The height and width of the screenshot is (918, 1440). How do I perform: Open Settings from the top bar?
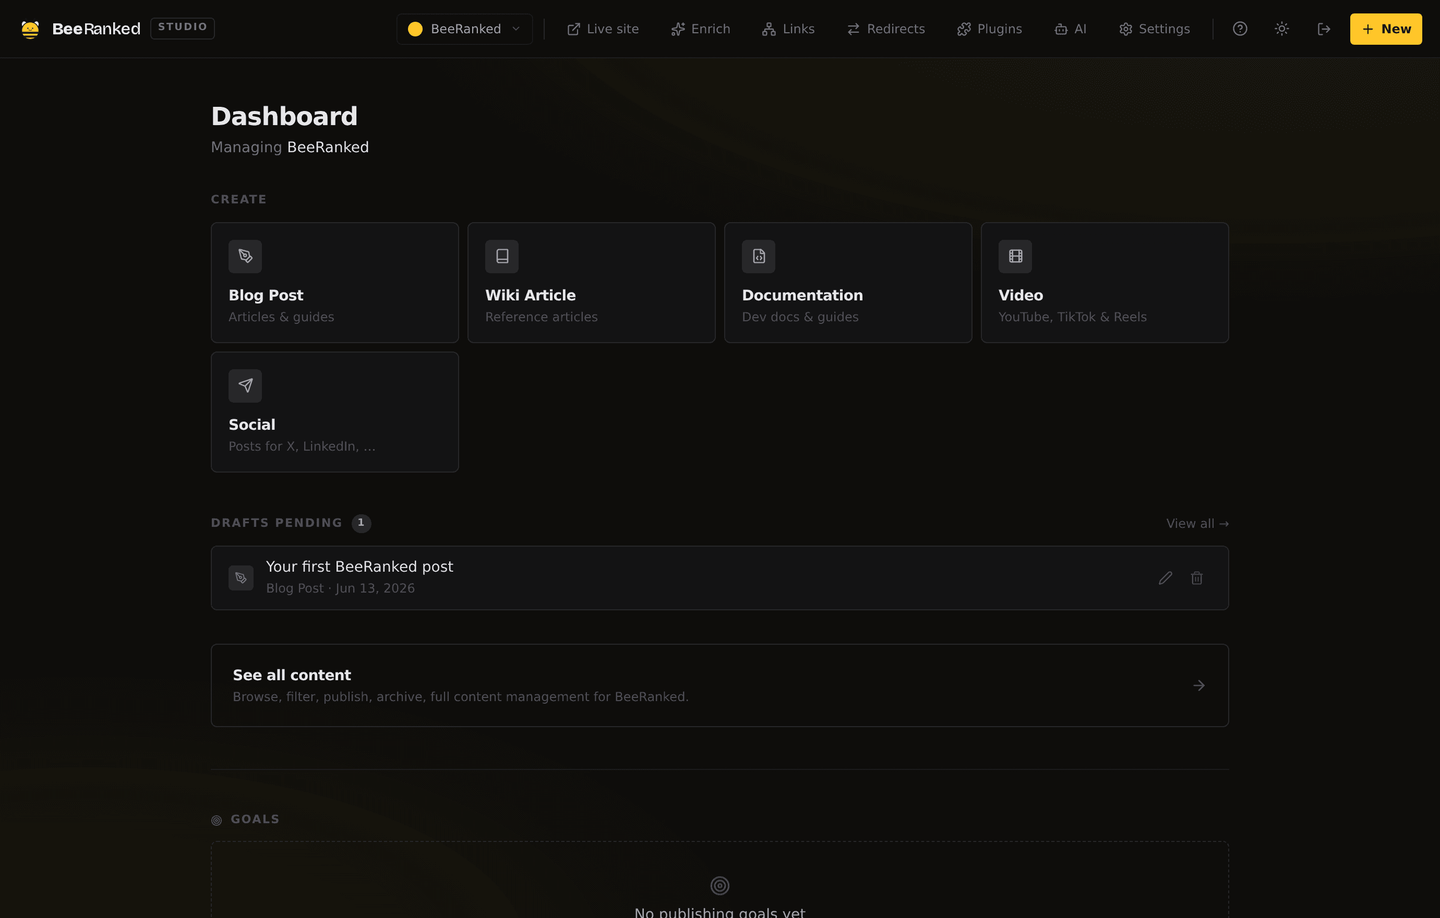pyautogui.click(x=1154, y=29)
